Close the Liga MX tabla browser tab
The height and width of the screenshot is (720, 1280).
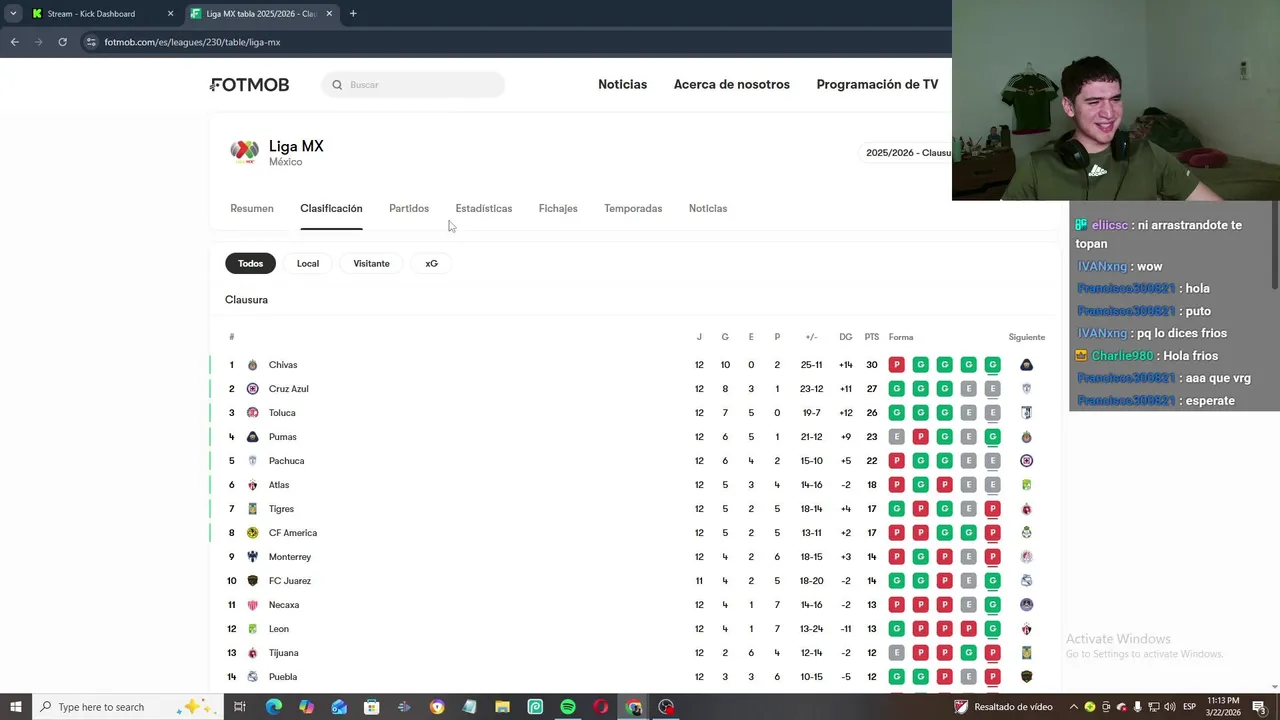[329, 13]
